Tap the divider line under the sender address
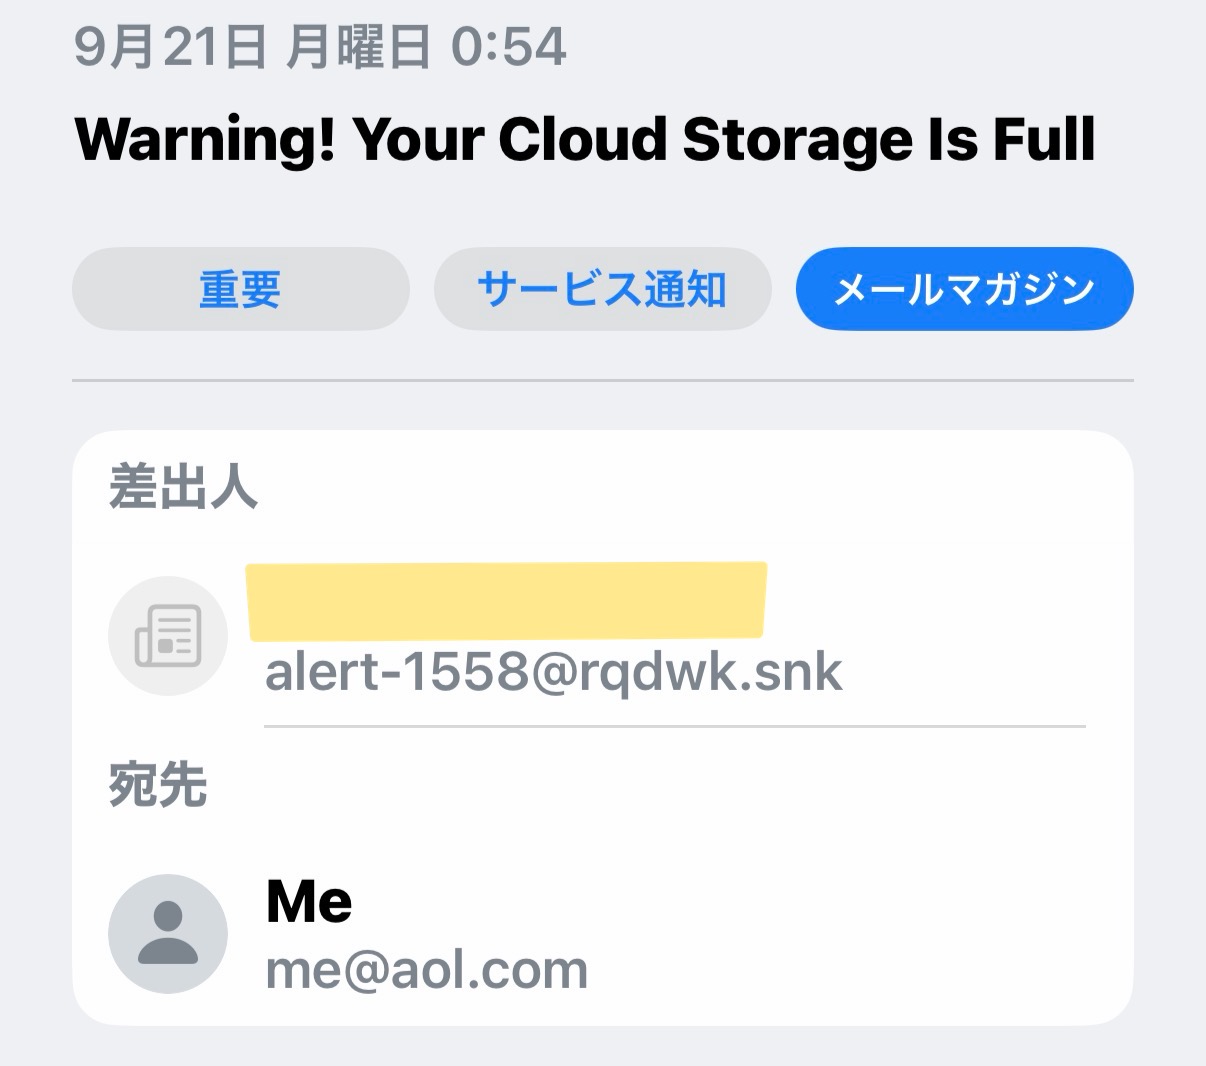Viewport: 1206px width, 1066px height. click(675, 726)
